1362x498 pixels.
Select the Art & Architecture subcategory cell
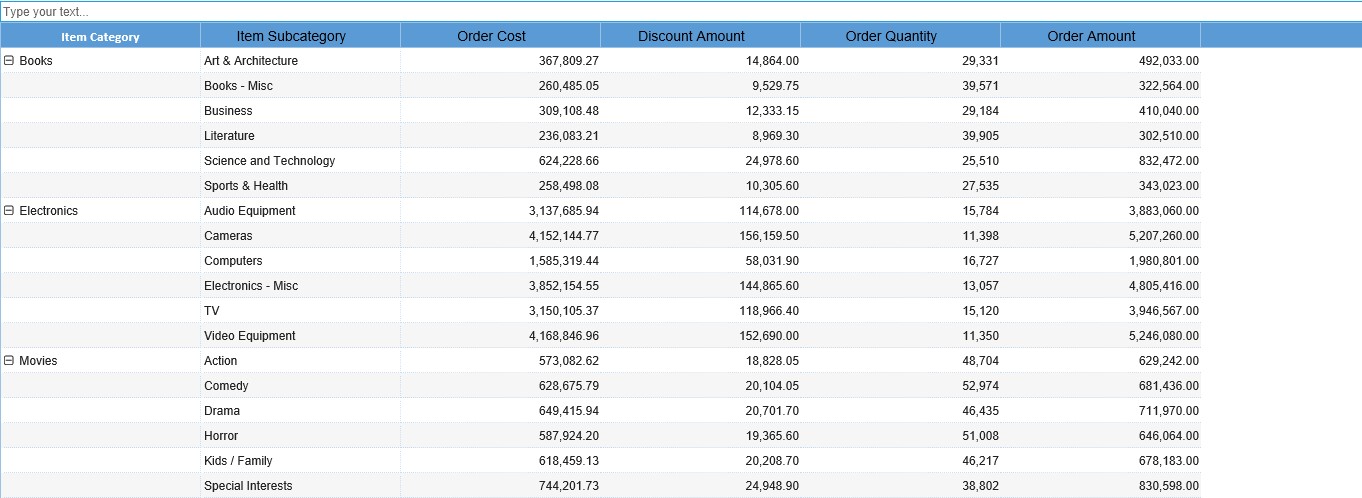click(x=251, y=61)
